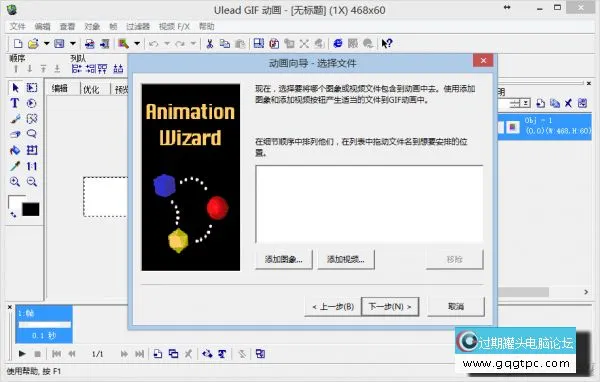Screen dimensions: 600x382
Task: Click the Save floppy disk icon
Action: pos(59,44)
